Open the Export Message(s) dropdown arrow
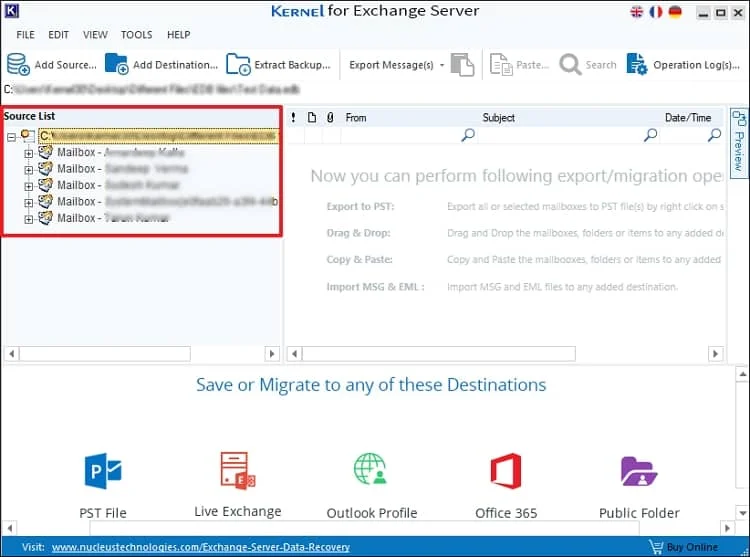Image resolution: width=750 pixels, height=557 pixels. click(x=442, y=65)
